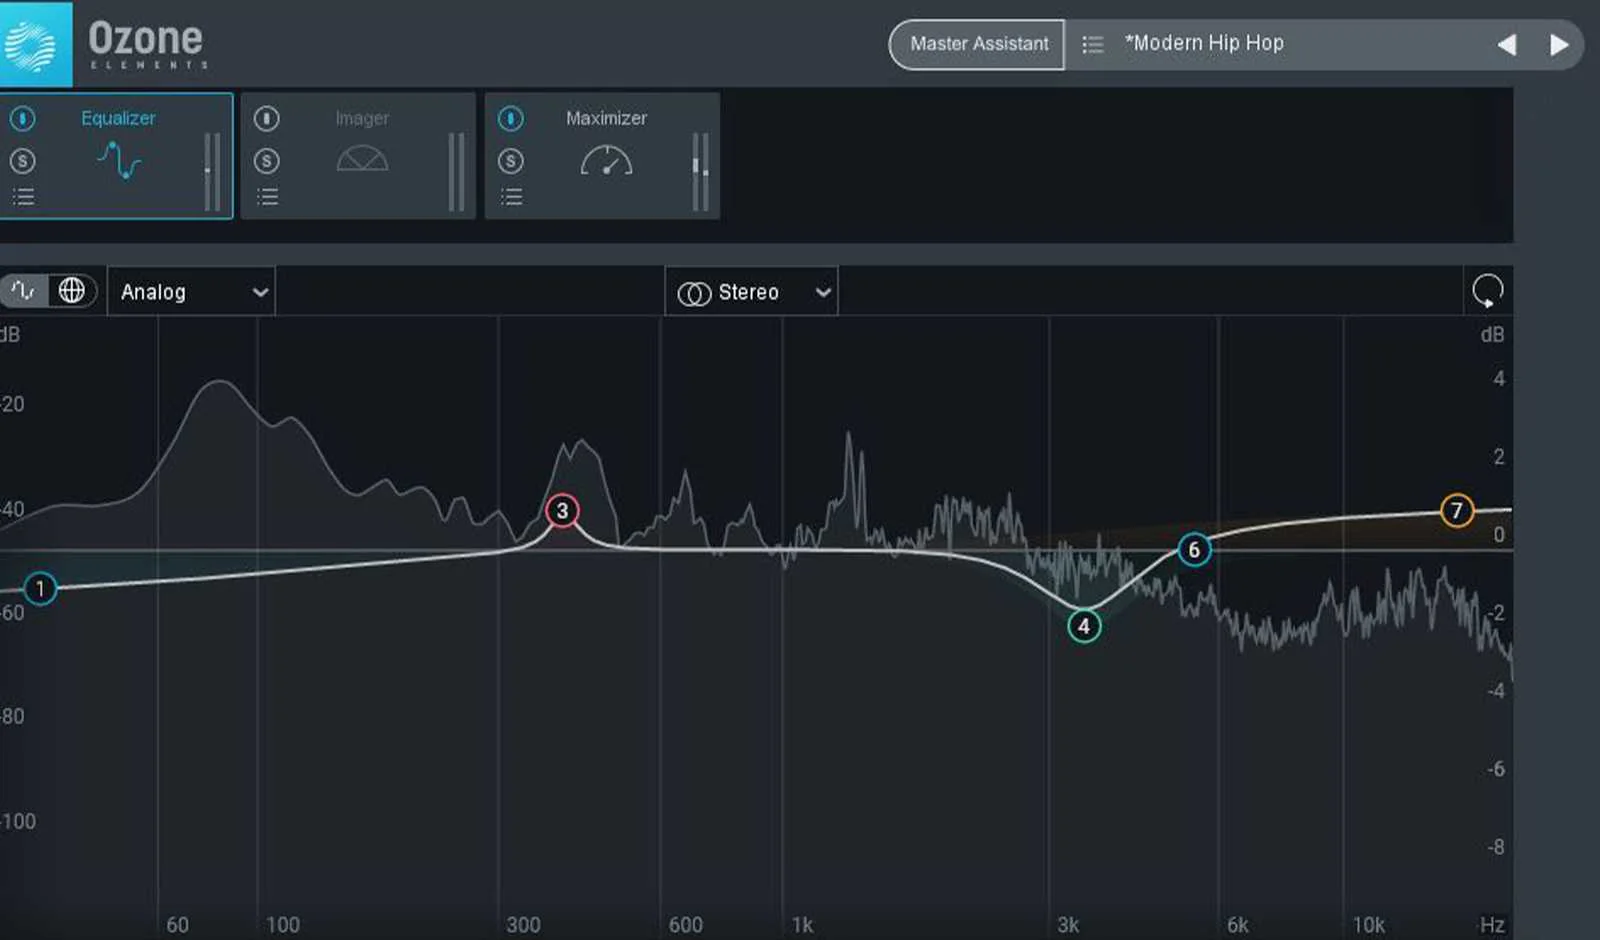Expand the Stereo channel dropdown

click(x=752, y=292)
